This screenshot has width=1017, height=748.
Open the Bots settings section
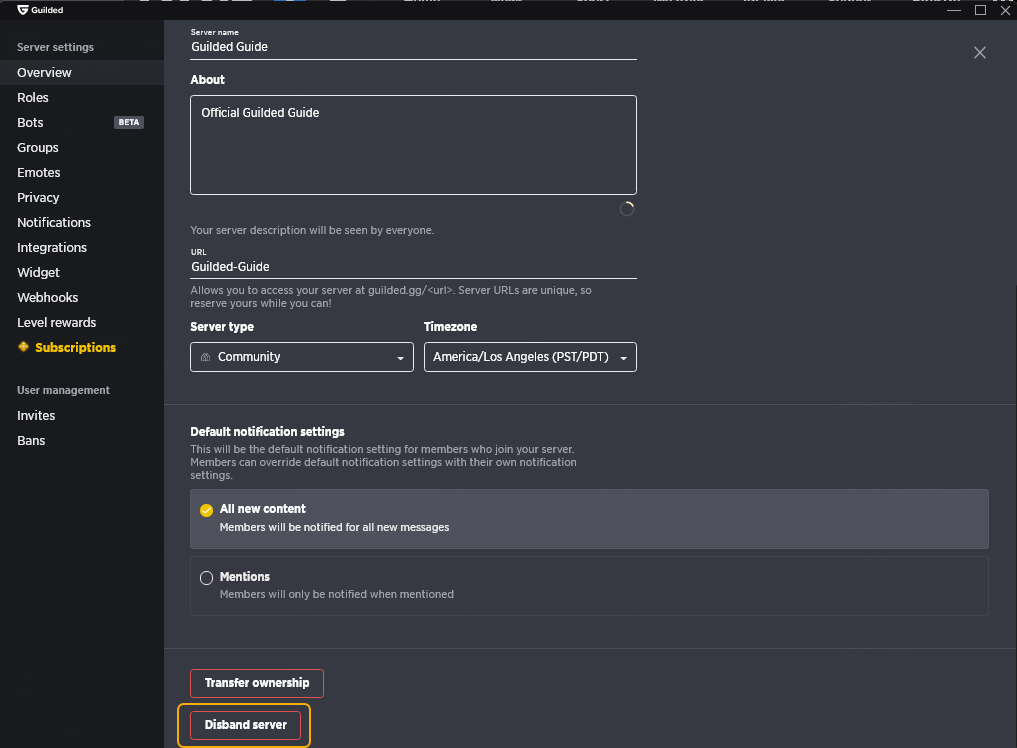(x=82, y=123)
